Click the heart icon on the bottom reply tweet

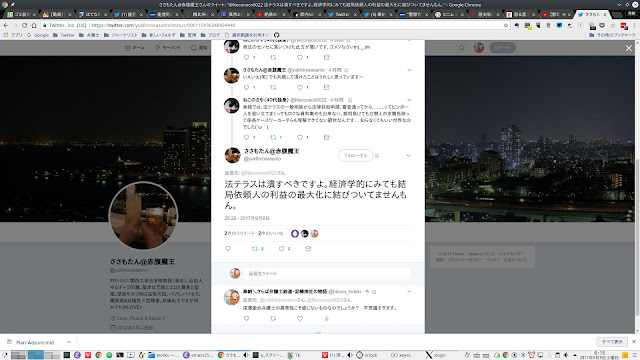[x=300, y=318]
